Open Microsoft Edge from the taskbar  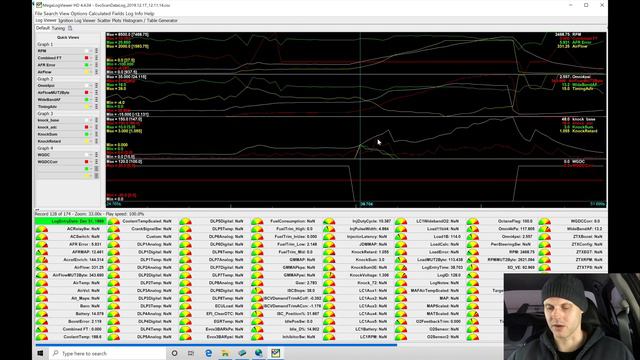tap(208, 353)
